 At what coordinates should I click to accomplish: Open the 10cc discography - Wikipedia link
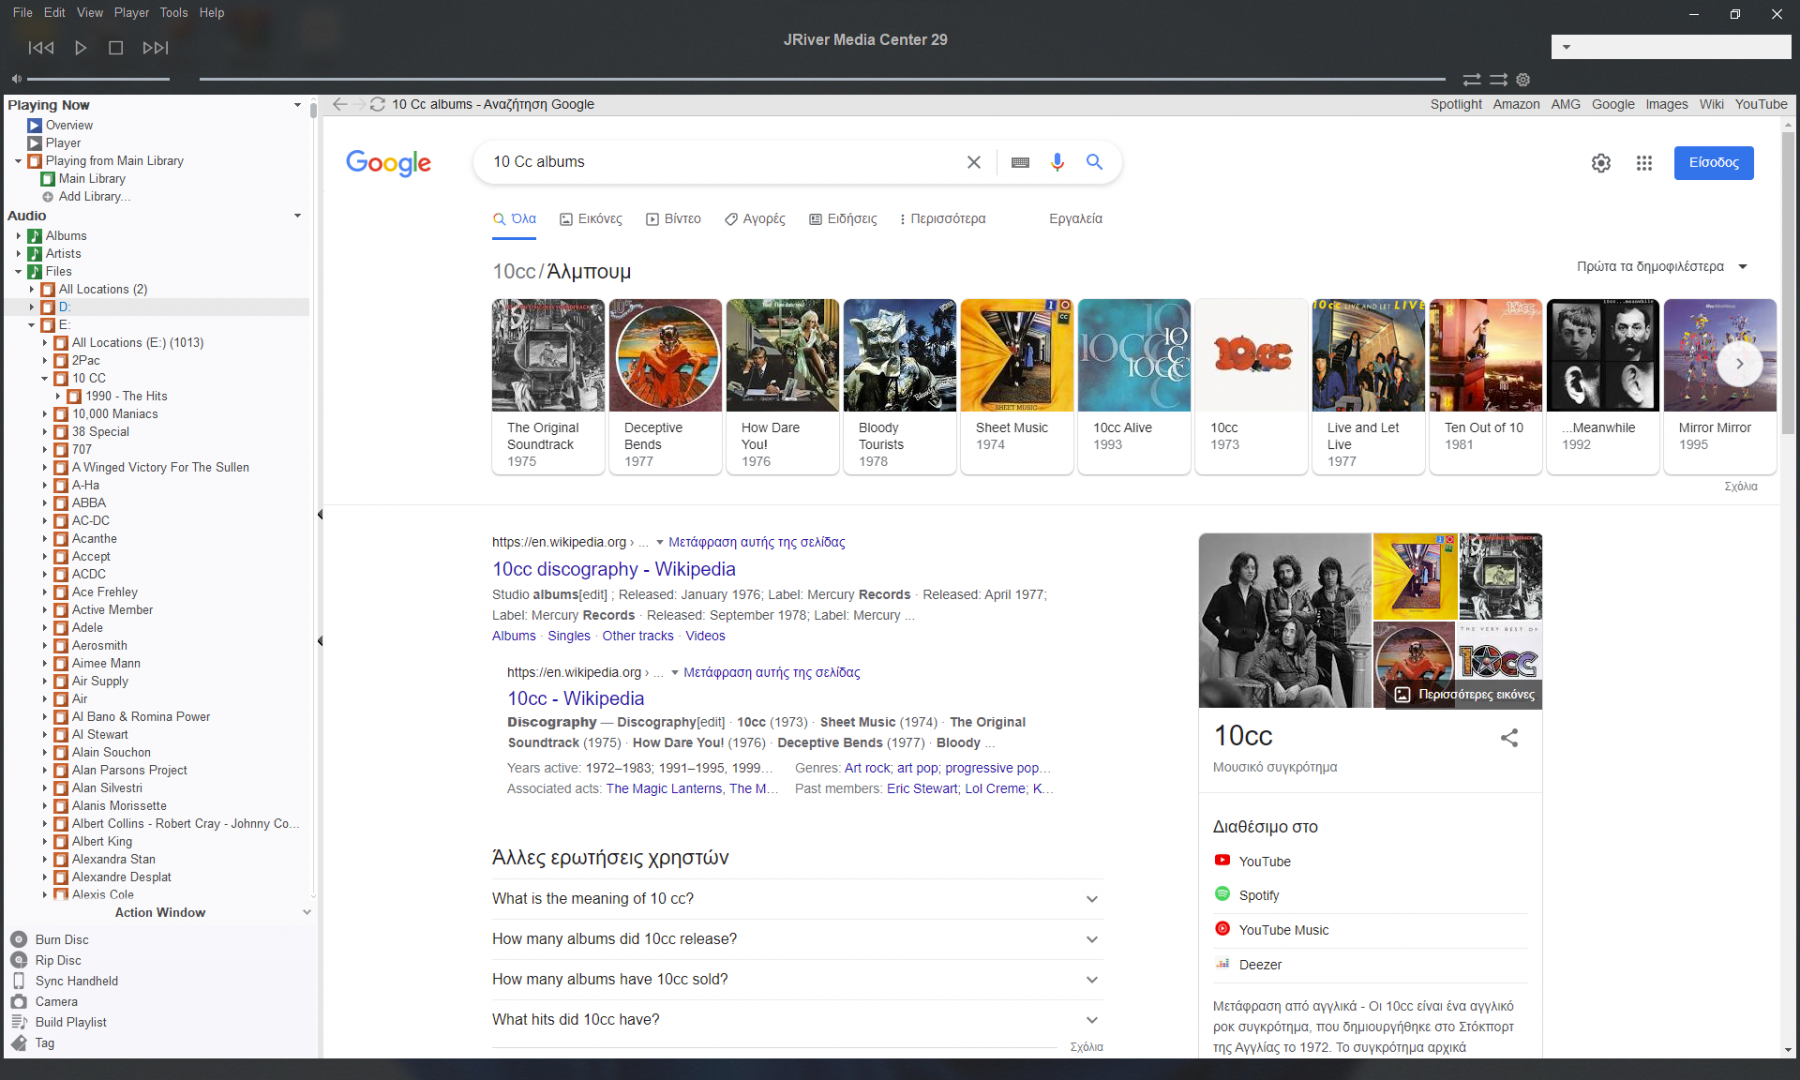click(x=613, y=569)
